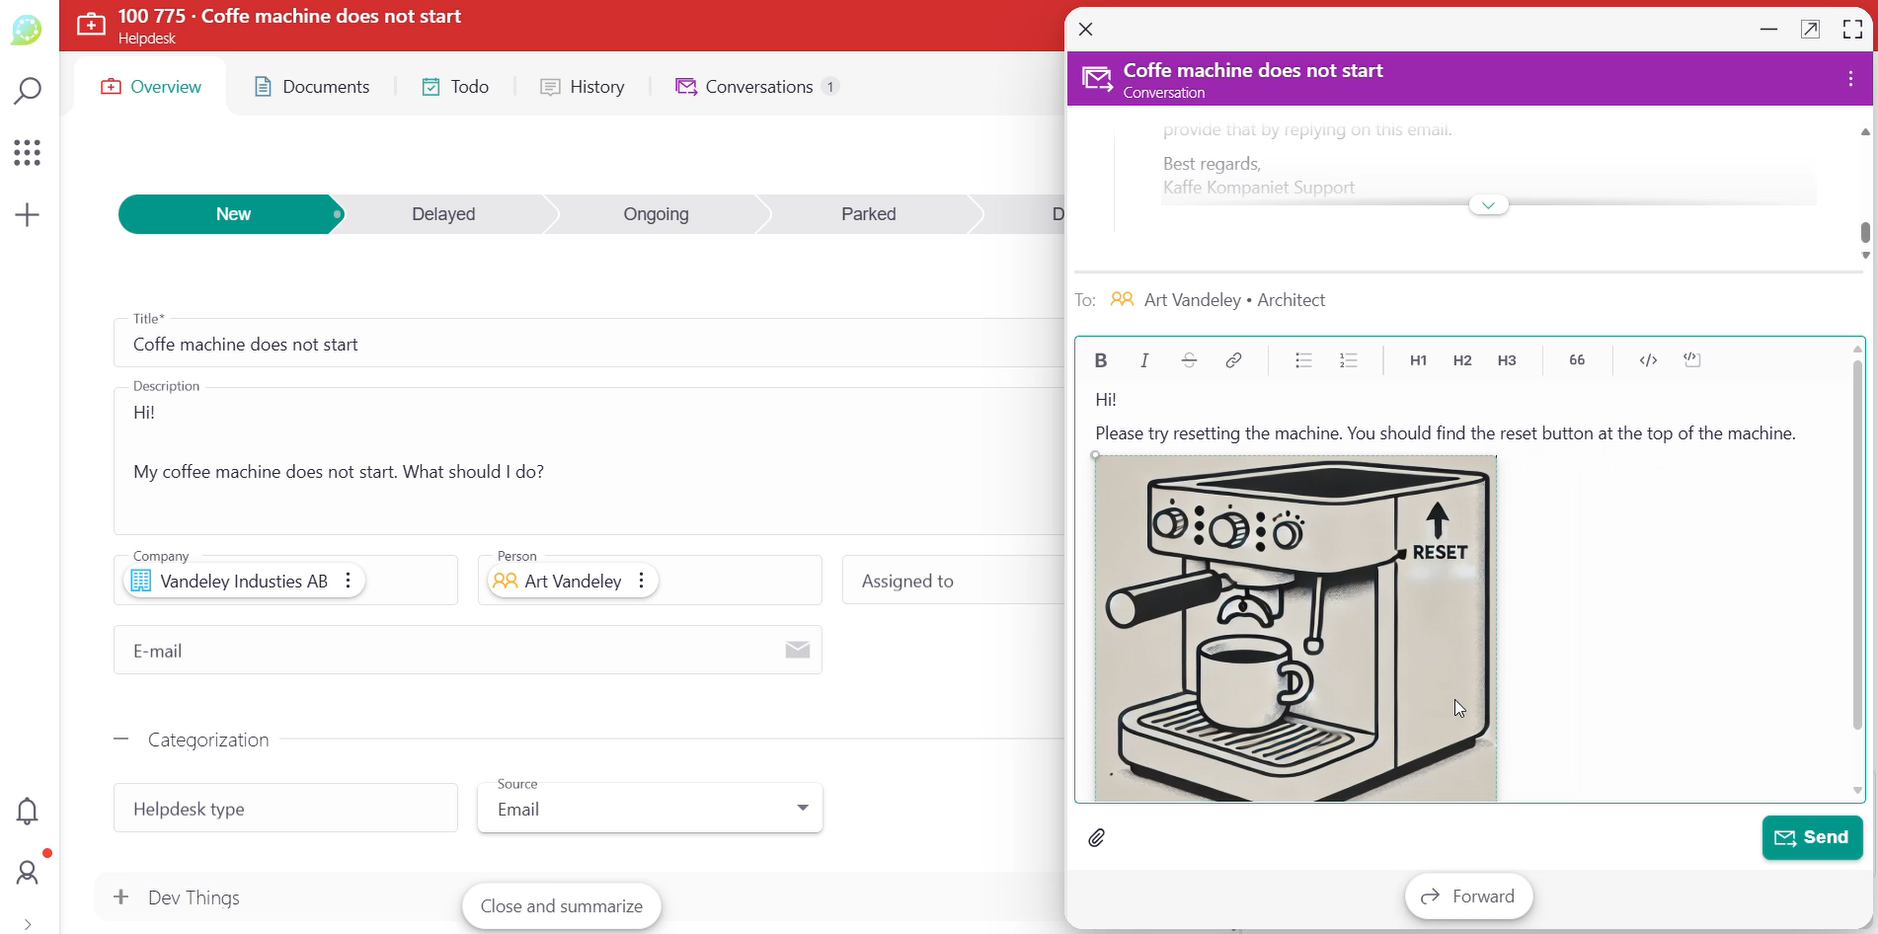Click the envelope icon in E-mail field
This screenshot has width=1878, height=934.
pyautogui.click(x=797, y=650)
